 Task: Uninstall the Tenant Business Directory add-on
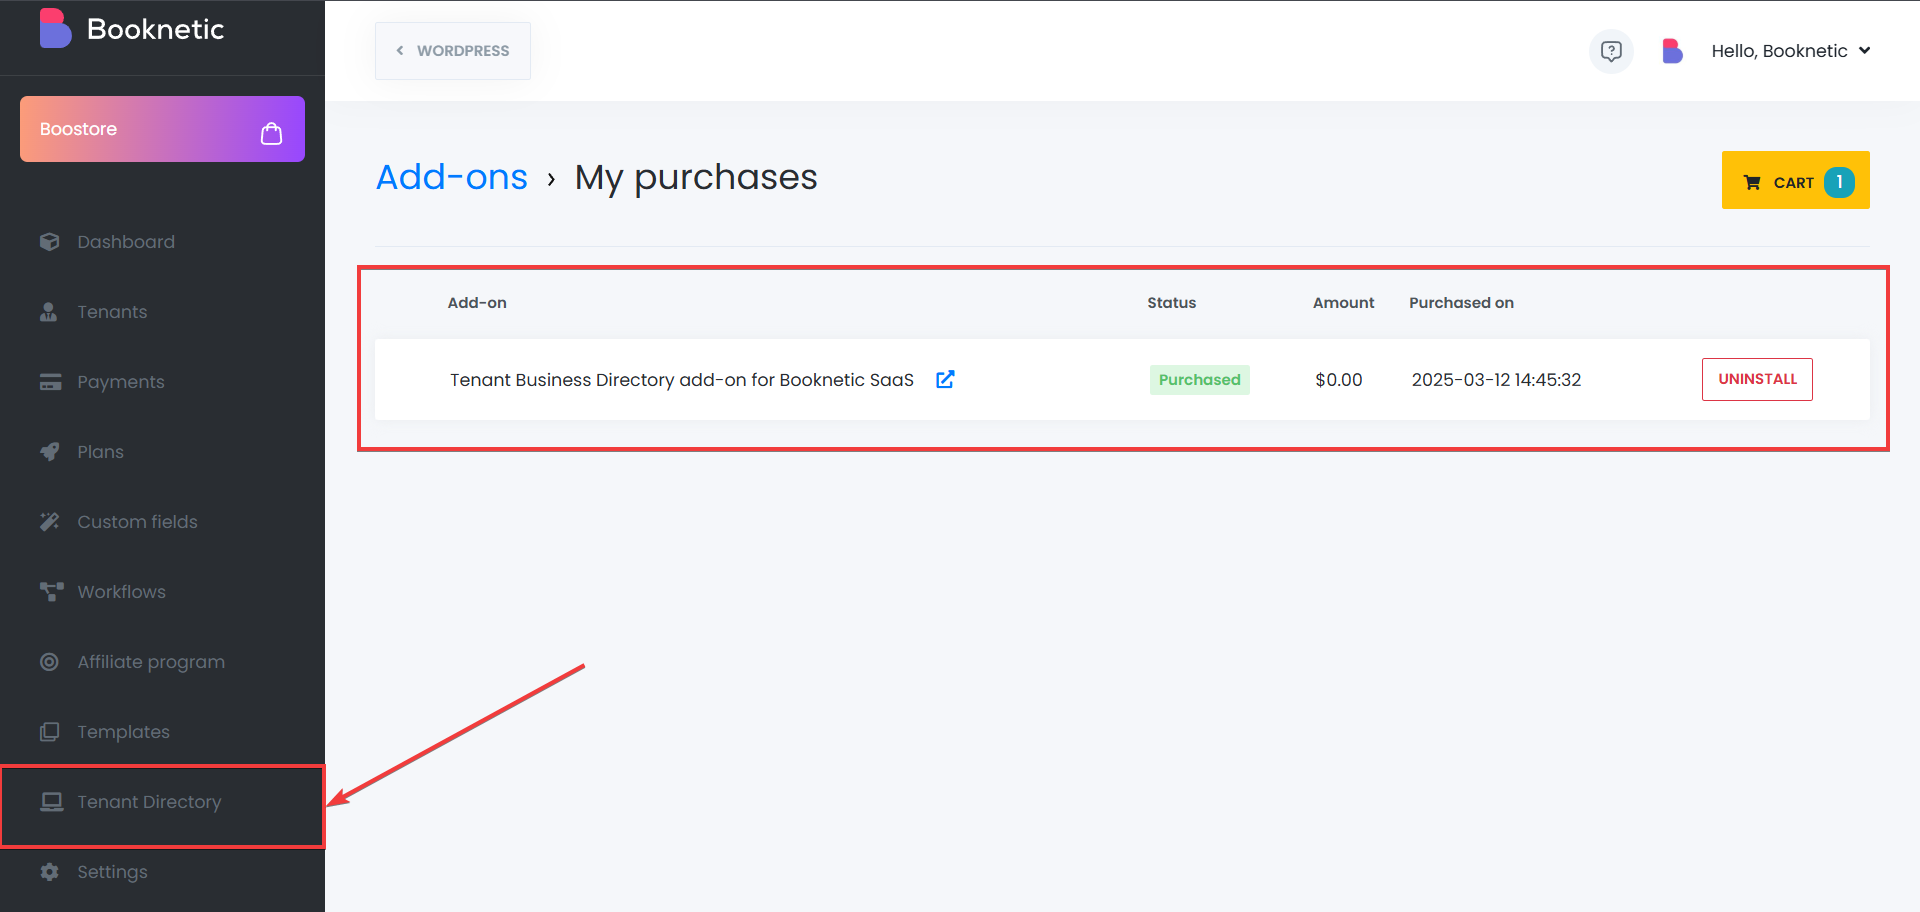point(1757,379)
